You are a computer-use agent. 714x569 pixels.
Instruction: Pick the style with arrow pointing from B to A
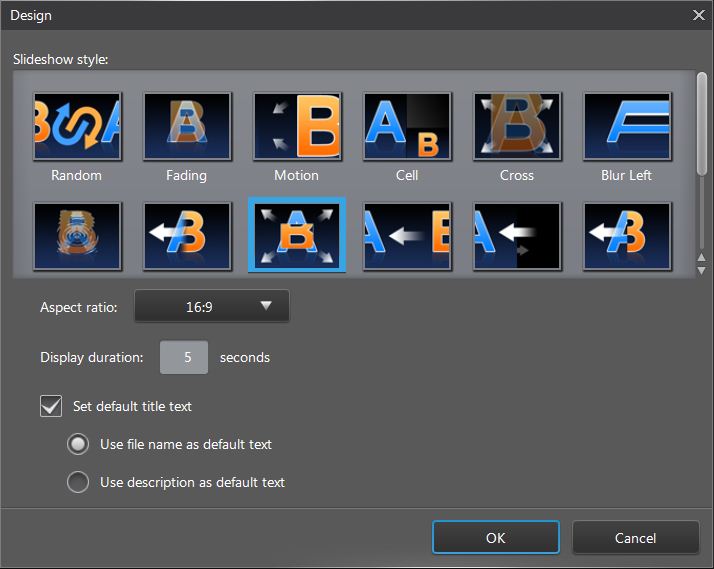(x=407, y=236)
